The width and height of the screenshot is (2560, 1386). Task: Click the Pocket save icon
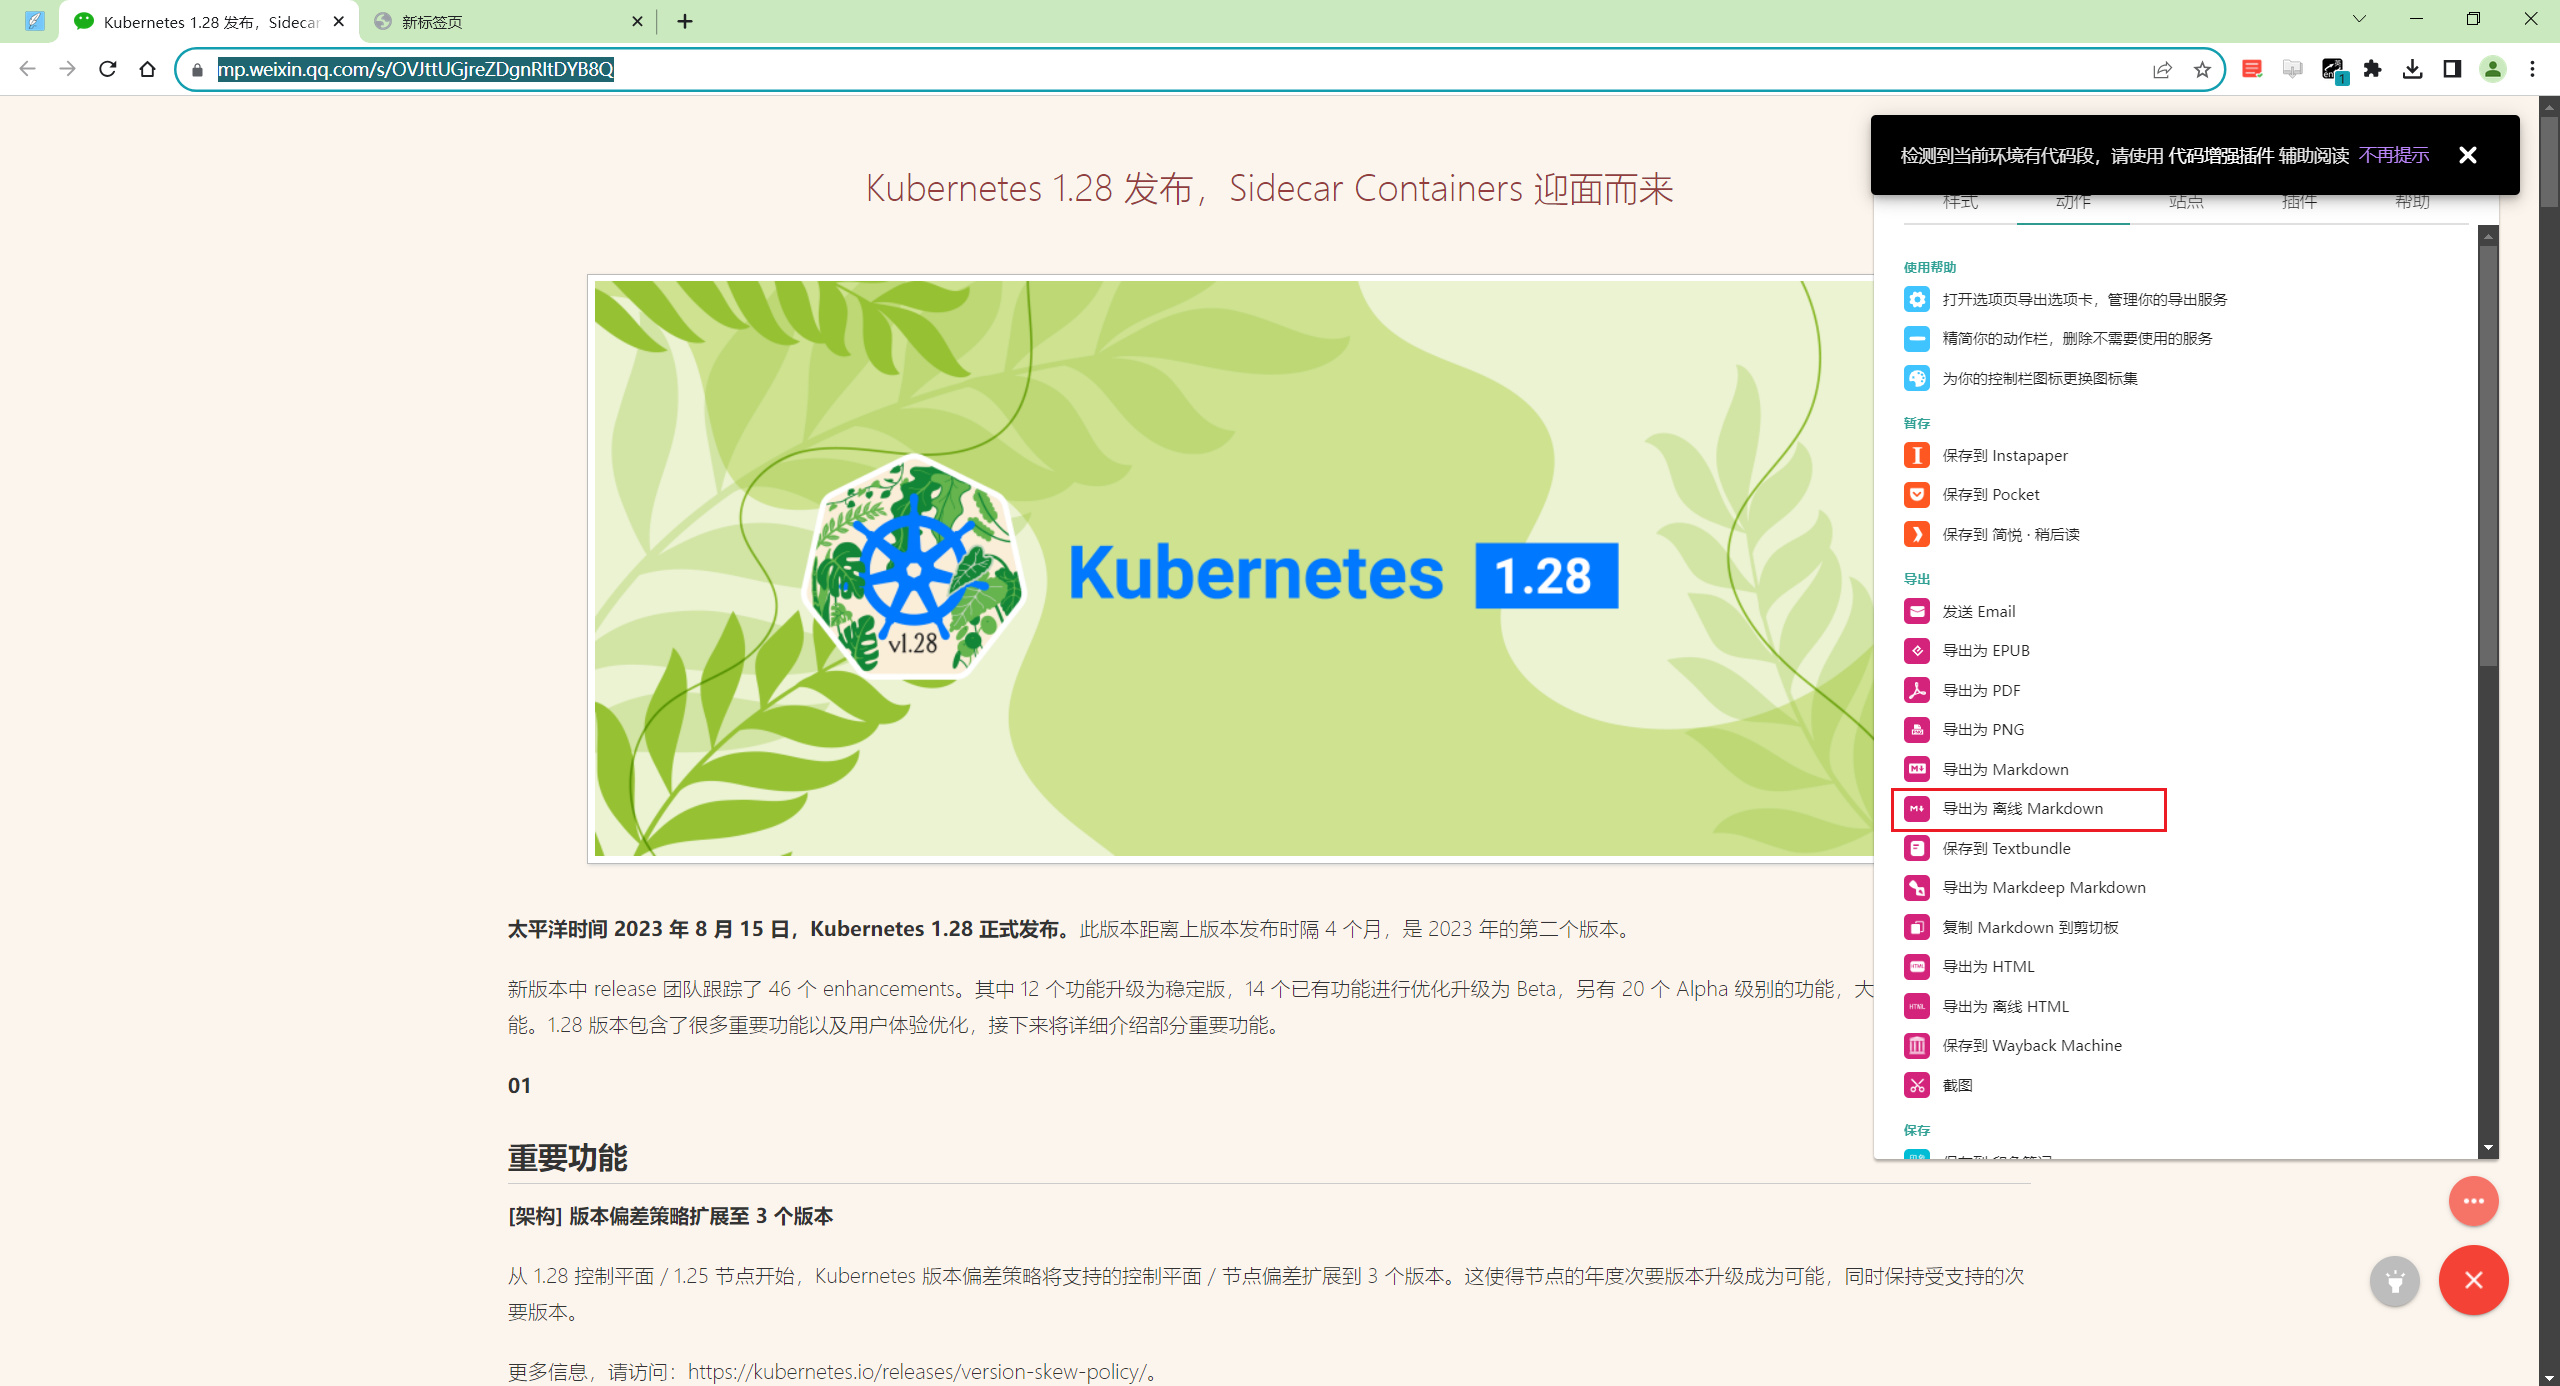pyautogui.click(x=1916, y=494)
